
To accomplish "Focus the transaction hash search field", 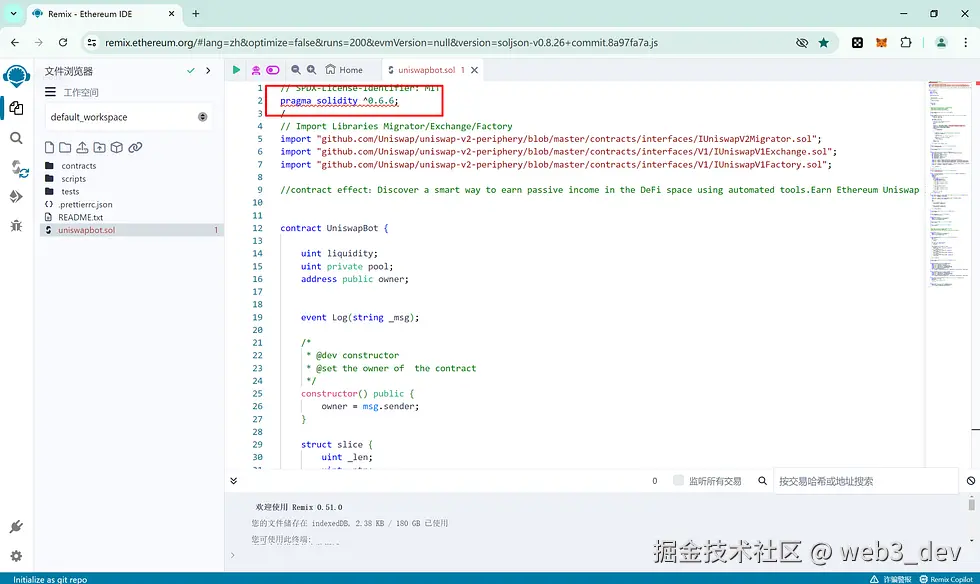I will [866, 481].
